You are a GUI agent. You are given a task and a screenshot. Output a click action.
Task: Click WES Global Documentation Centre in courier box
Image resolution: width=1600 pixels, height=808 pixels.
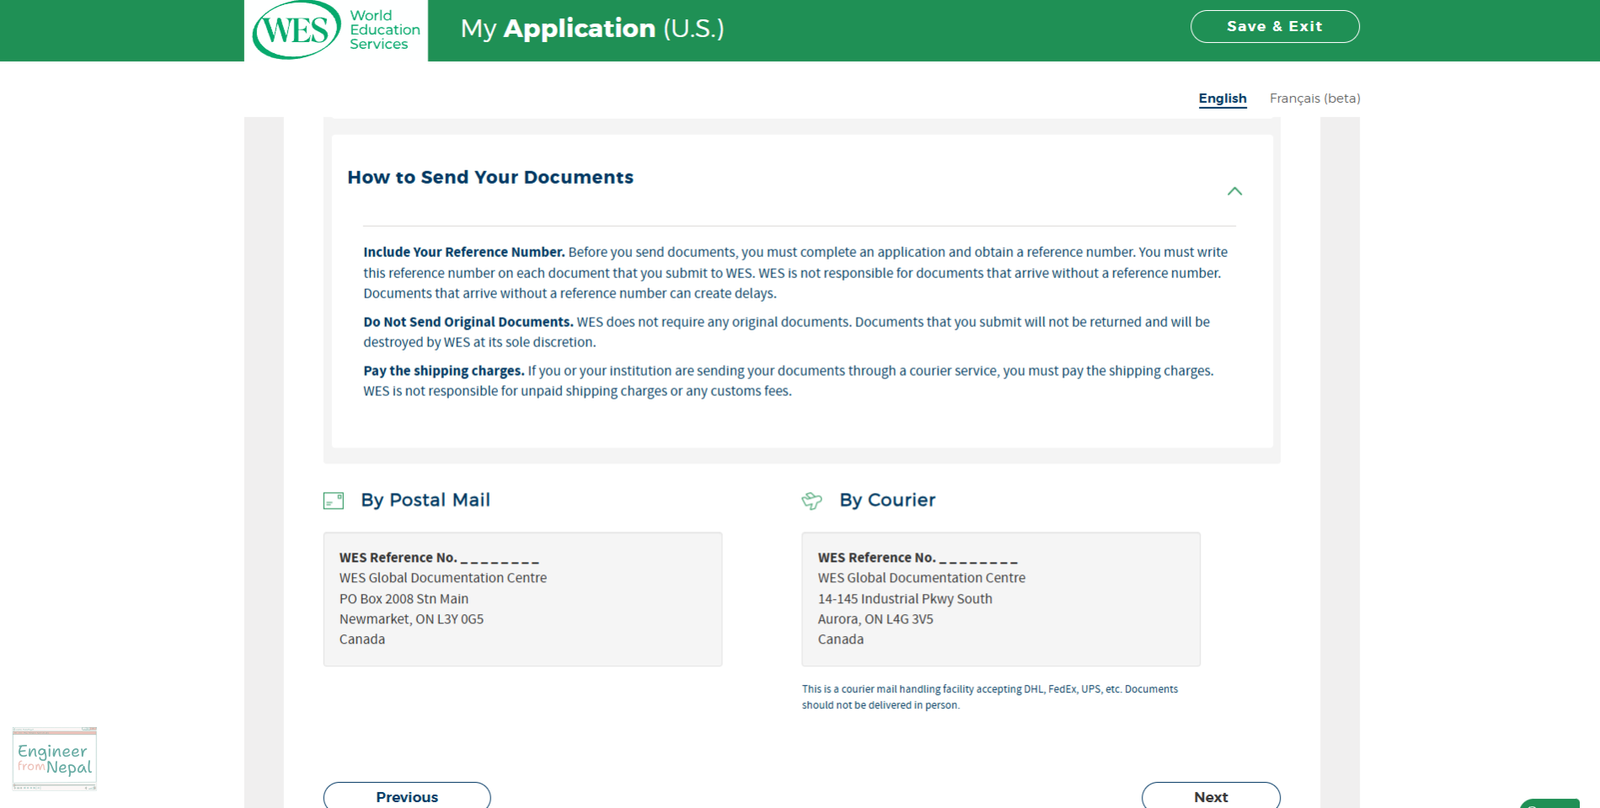[921, 578]
